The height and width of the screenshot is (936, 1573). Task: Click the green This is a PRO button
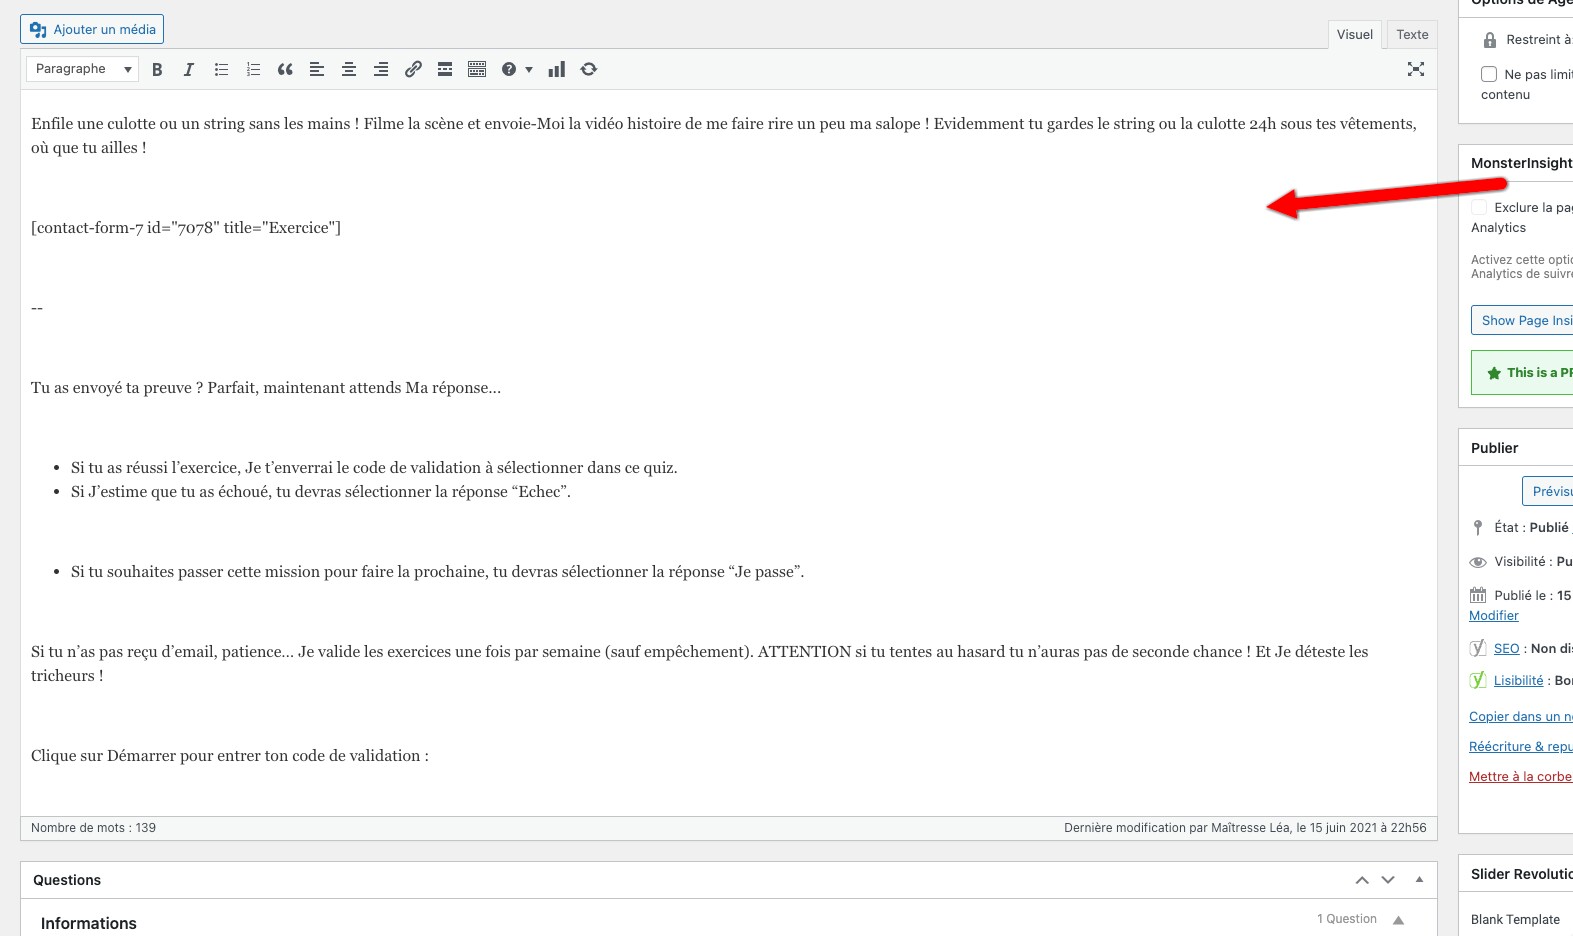click(1521, 372)
